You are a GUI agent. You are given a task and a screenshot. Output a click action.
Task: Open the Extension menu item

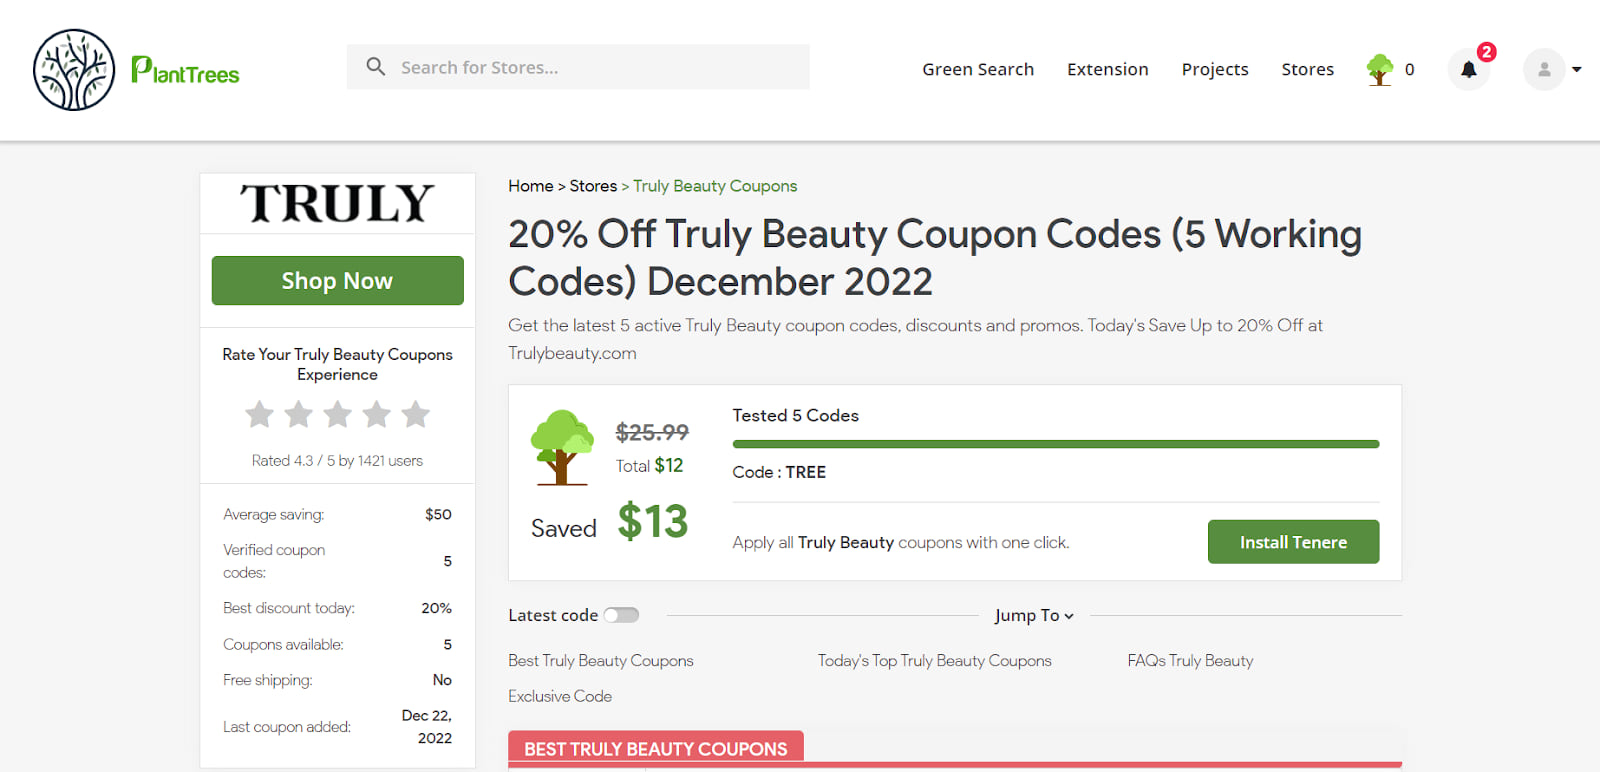pyautogui.click(x=1108, y=69)
